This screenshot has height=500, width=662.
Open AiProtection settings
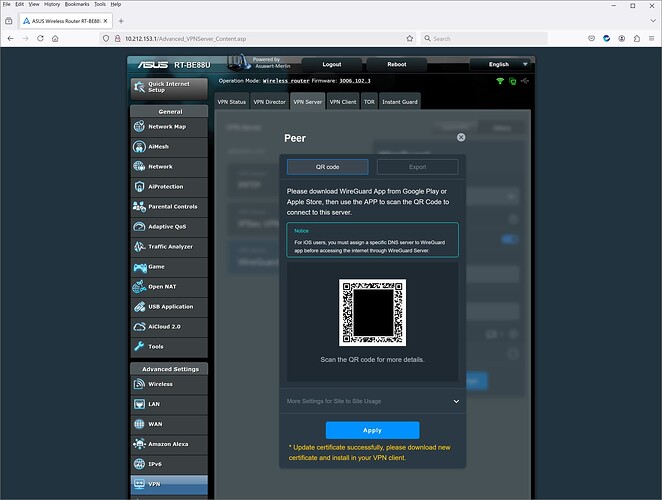click(x=167, y=187)
